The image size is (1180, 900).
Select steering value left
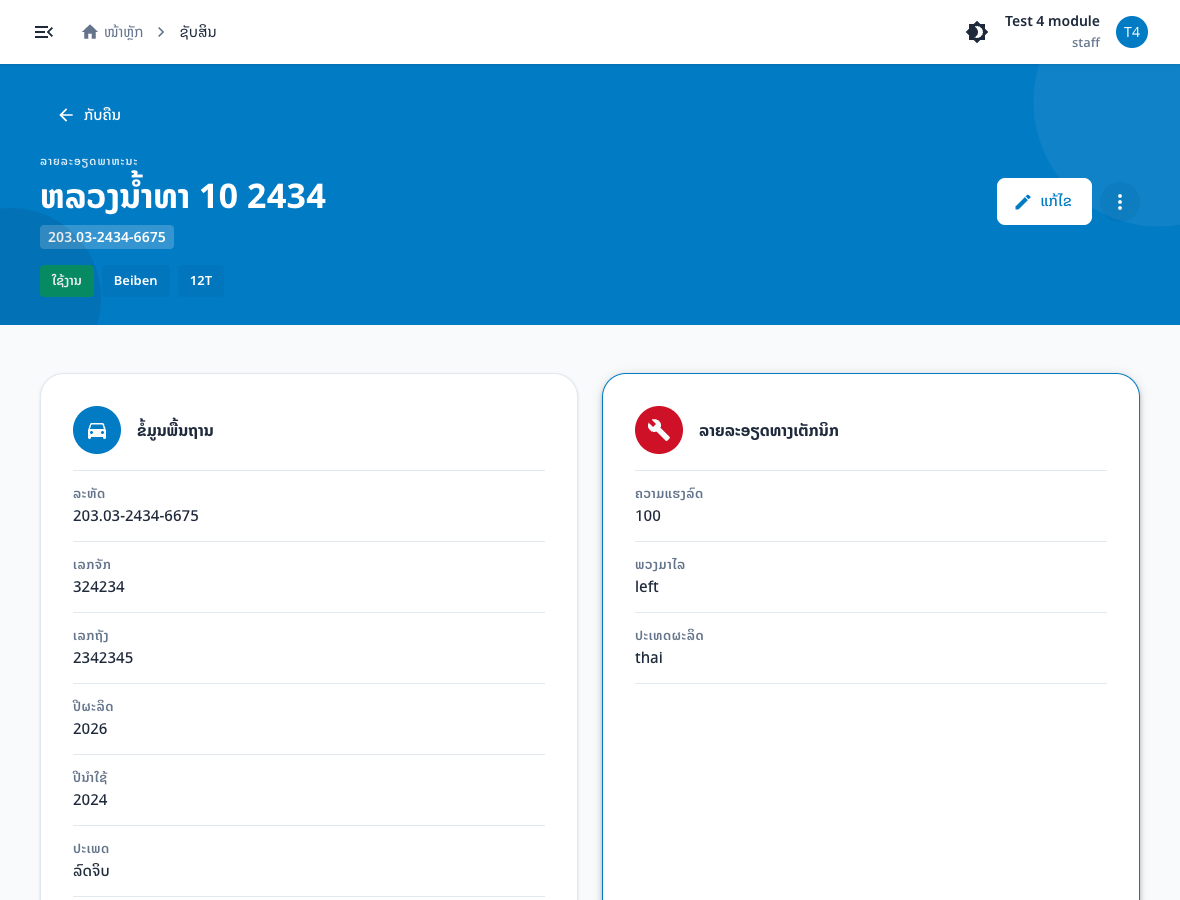coord(646,586)
